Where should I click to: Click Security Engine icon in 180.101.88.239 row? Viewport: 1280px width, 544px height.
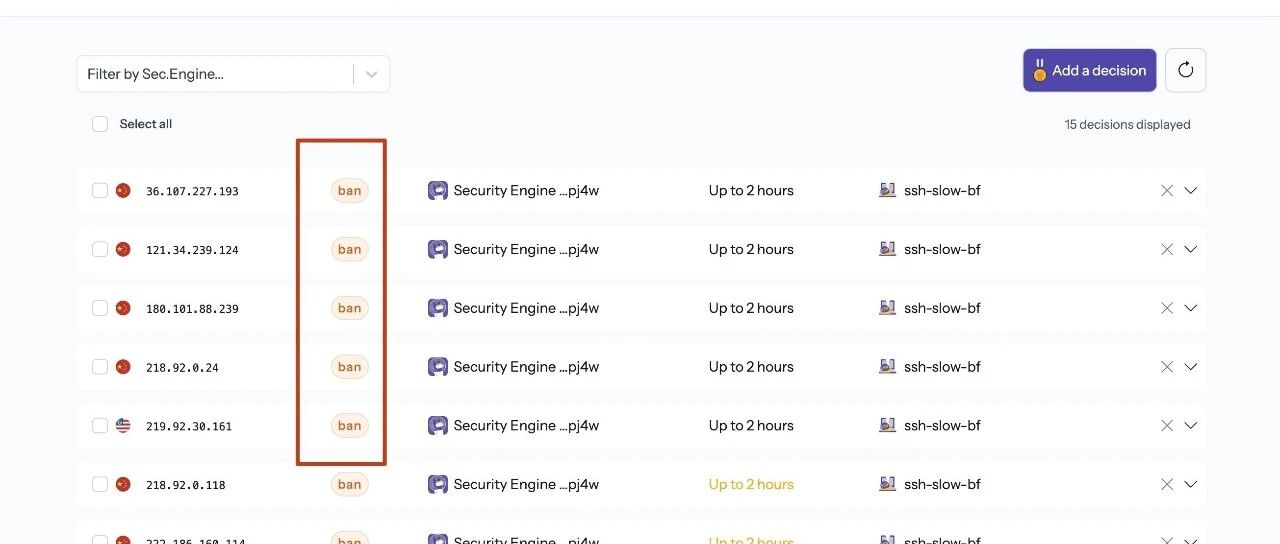coord(437,308)
